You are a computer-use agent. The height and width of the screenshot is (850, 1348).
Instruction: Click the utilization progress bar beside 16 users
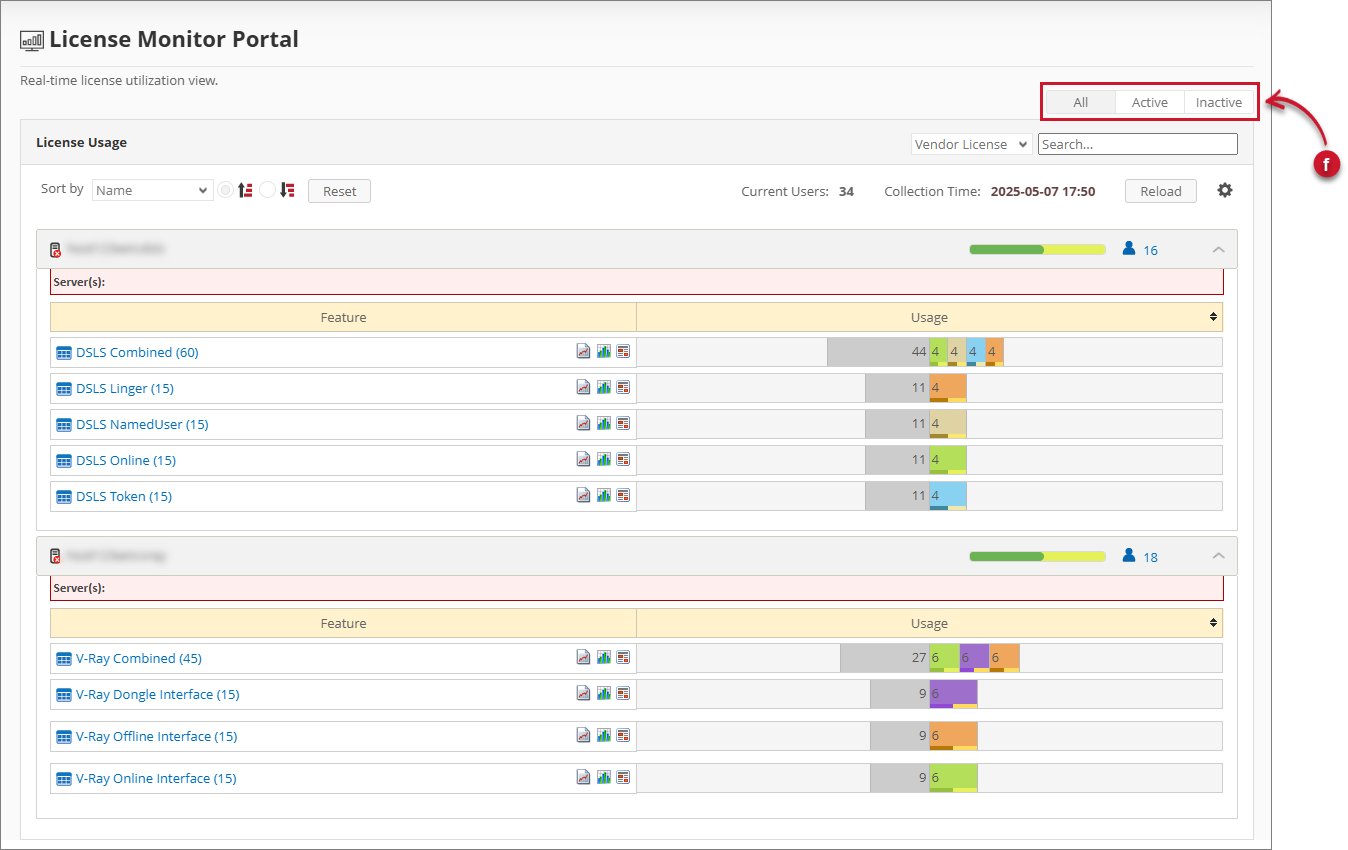click(1037, 249)
